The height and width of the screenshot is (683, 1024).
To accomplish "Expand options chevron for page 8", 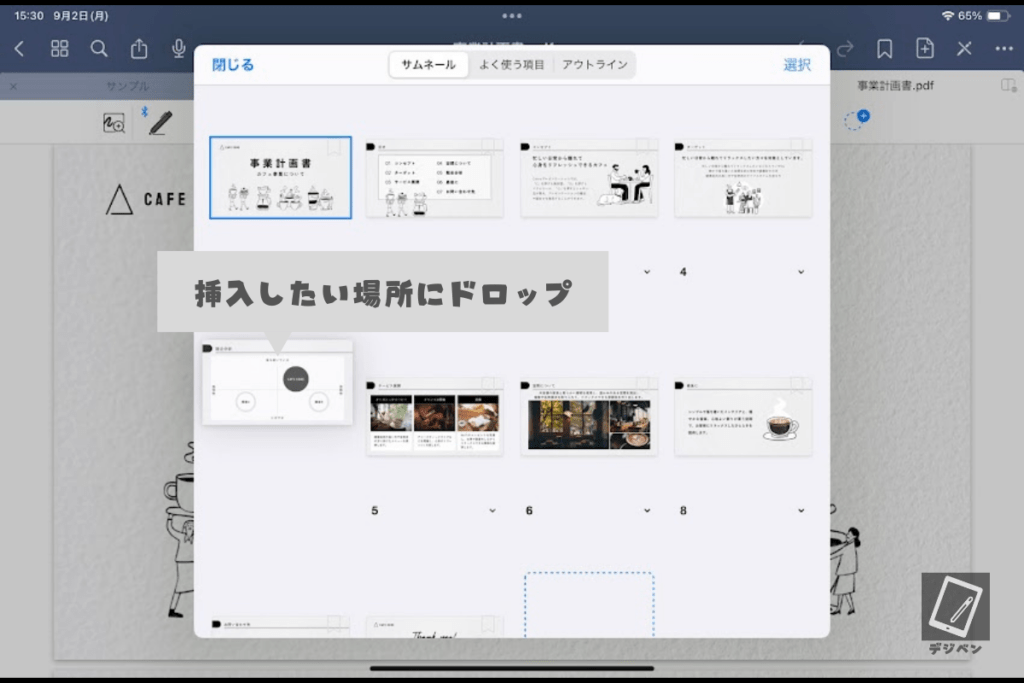I will [x=801, y=511].
